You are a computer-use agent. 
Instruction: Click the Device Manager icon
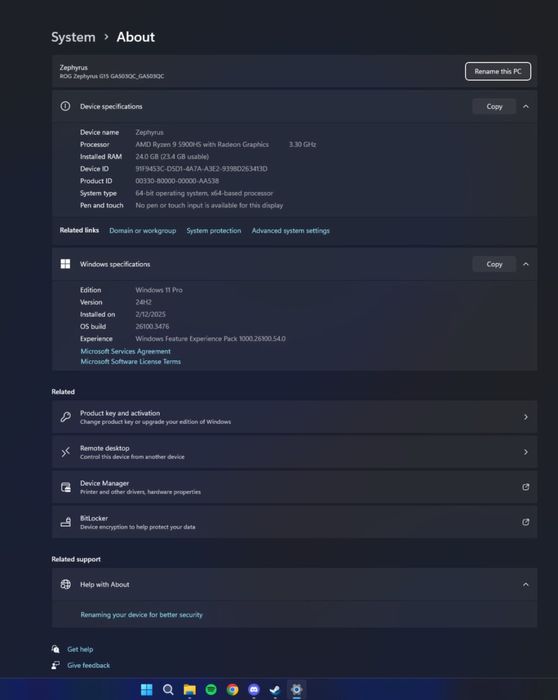66,487
